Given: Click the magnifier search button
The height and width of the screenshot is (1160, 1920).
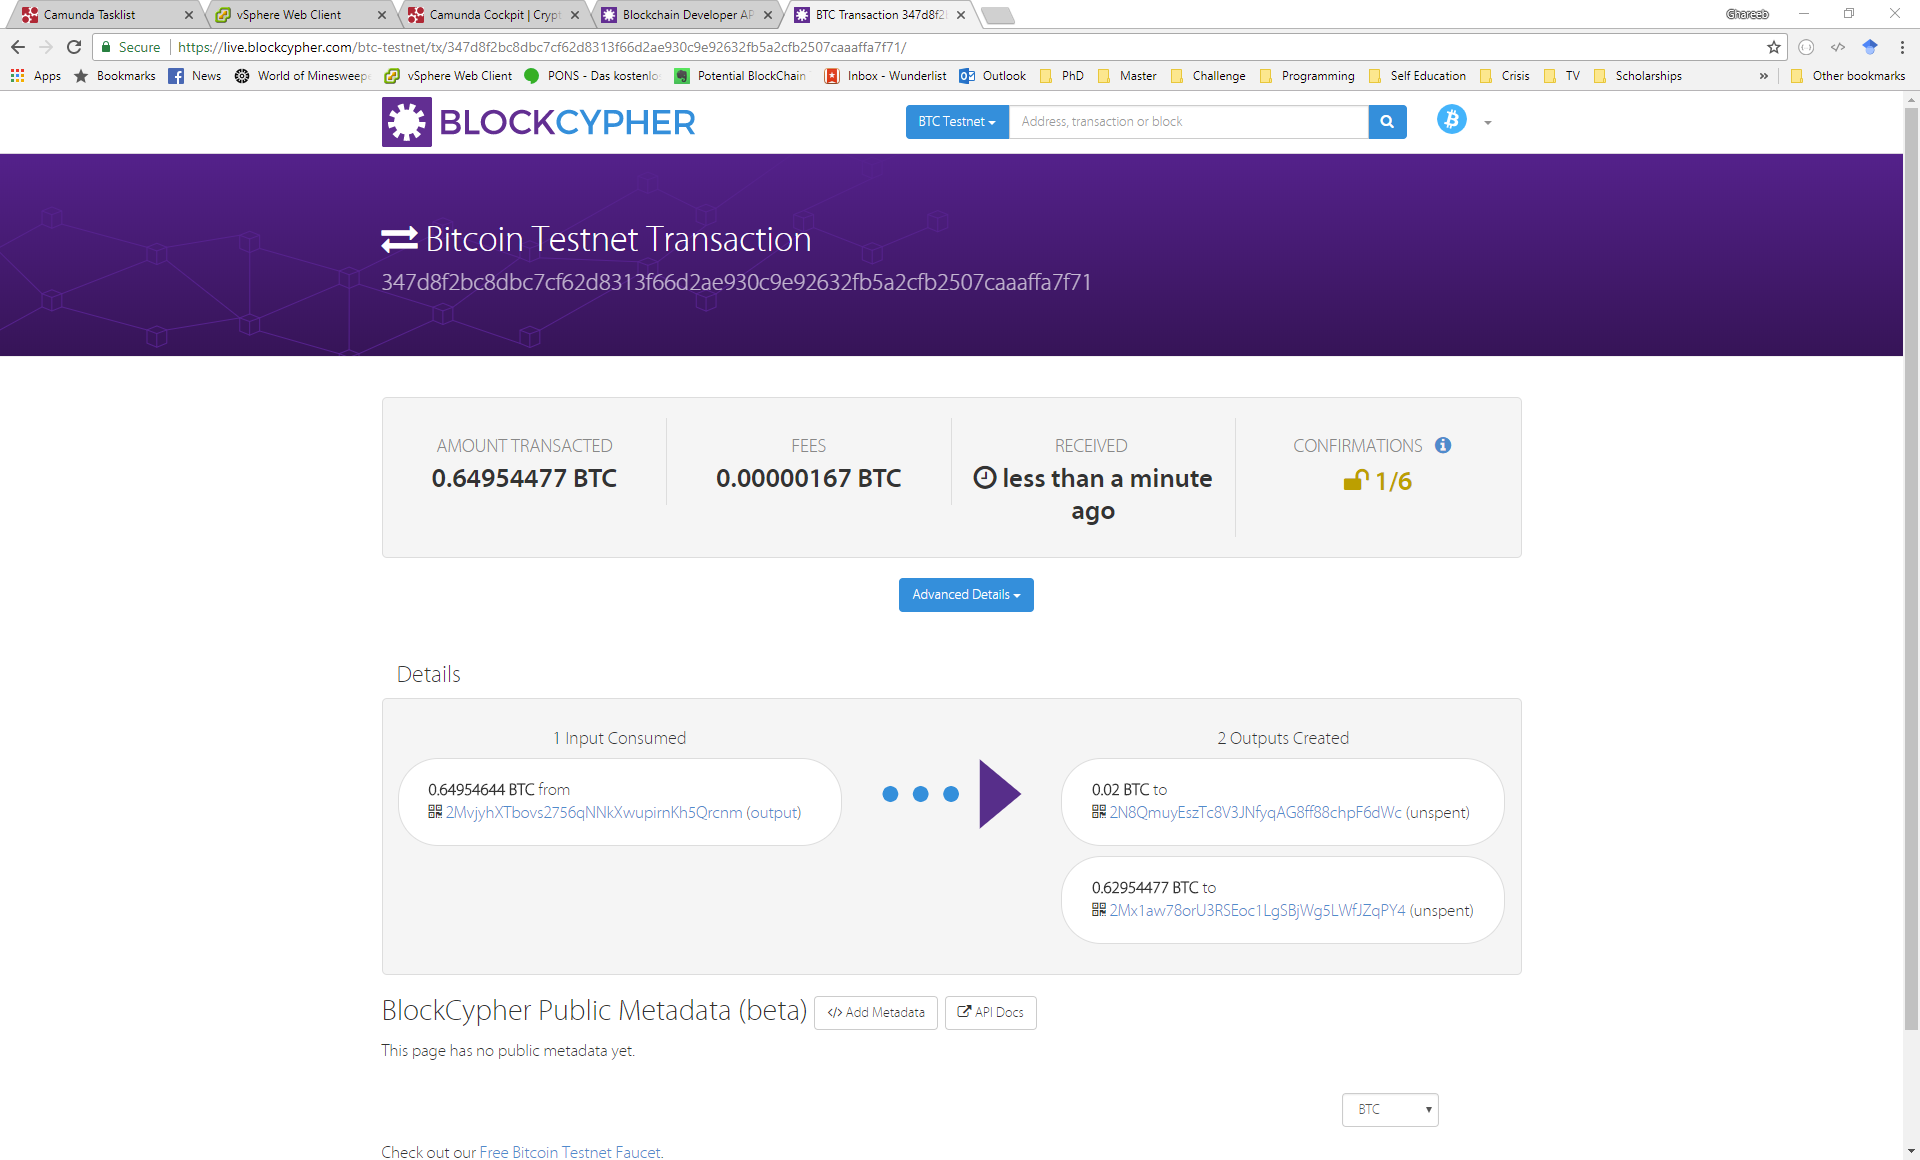Looking at the screenshot, I should pyautogui.click(x=1387, y=122).
